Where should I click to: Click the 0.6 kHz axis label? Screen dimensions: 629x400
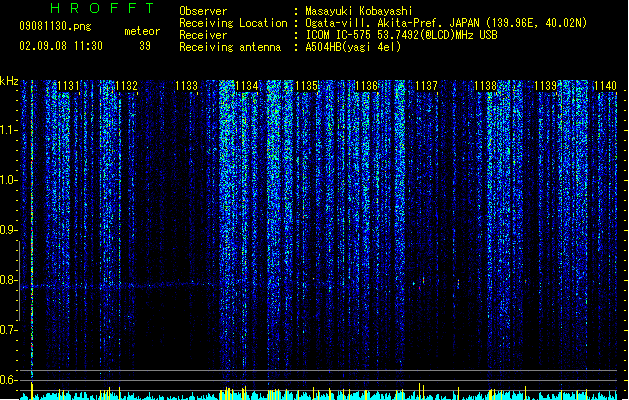click(8, 380)
